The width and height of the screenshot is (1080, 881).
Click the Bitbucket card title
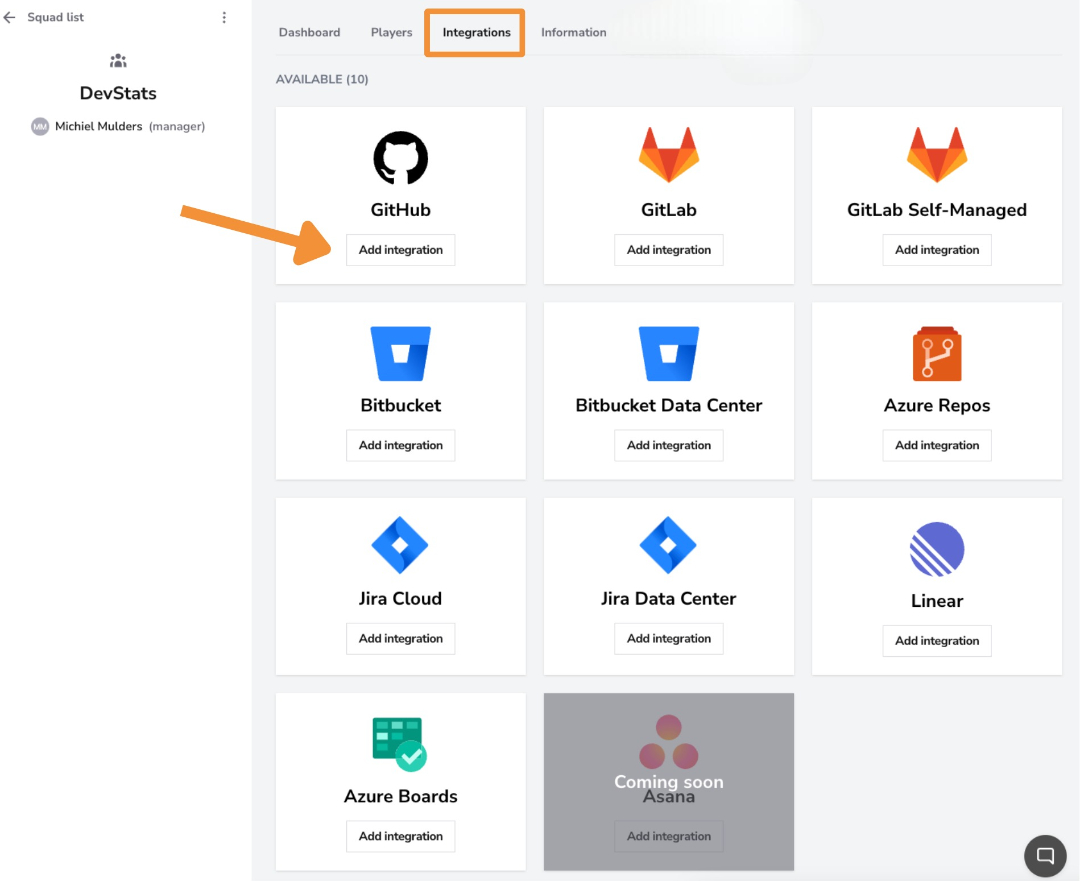coord(400,406)
